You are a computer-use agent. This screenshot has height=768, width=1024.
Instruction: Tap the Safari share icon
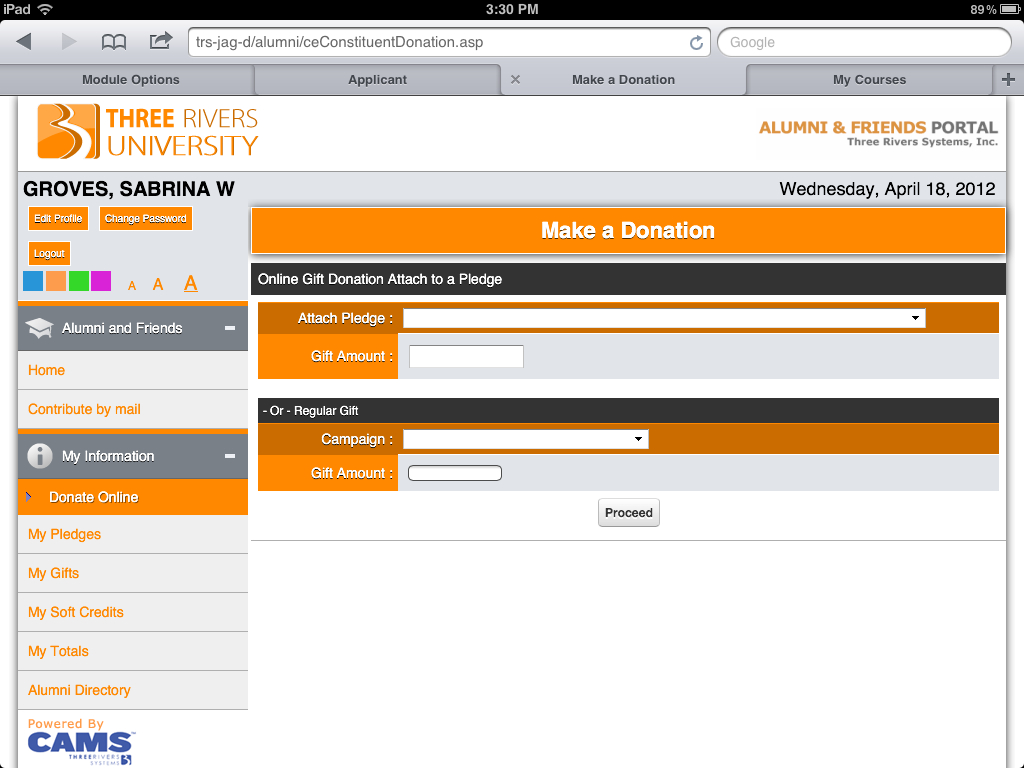coord(160,42)
